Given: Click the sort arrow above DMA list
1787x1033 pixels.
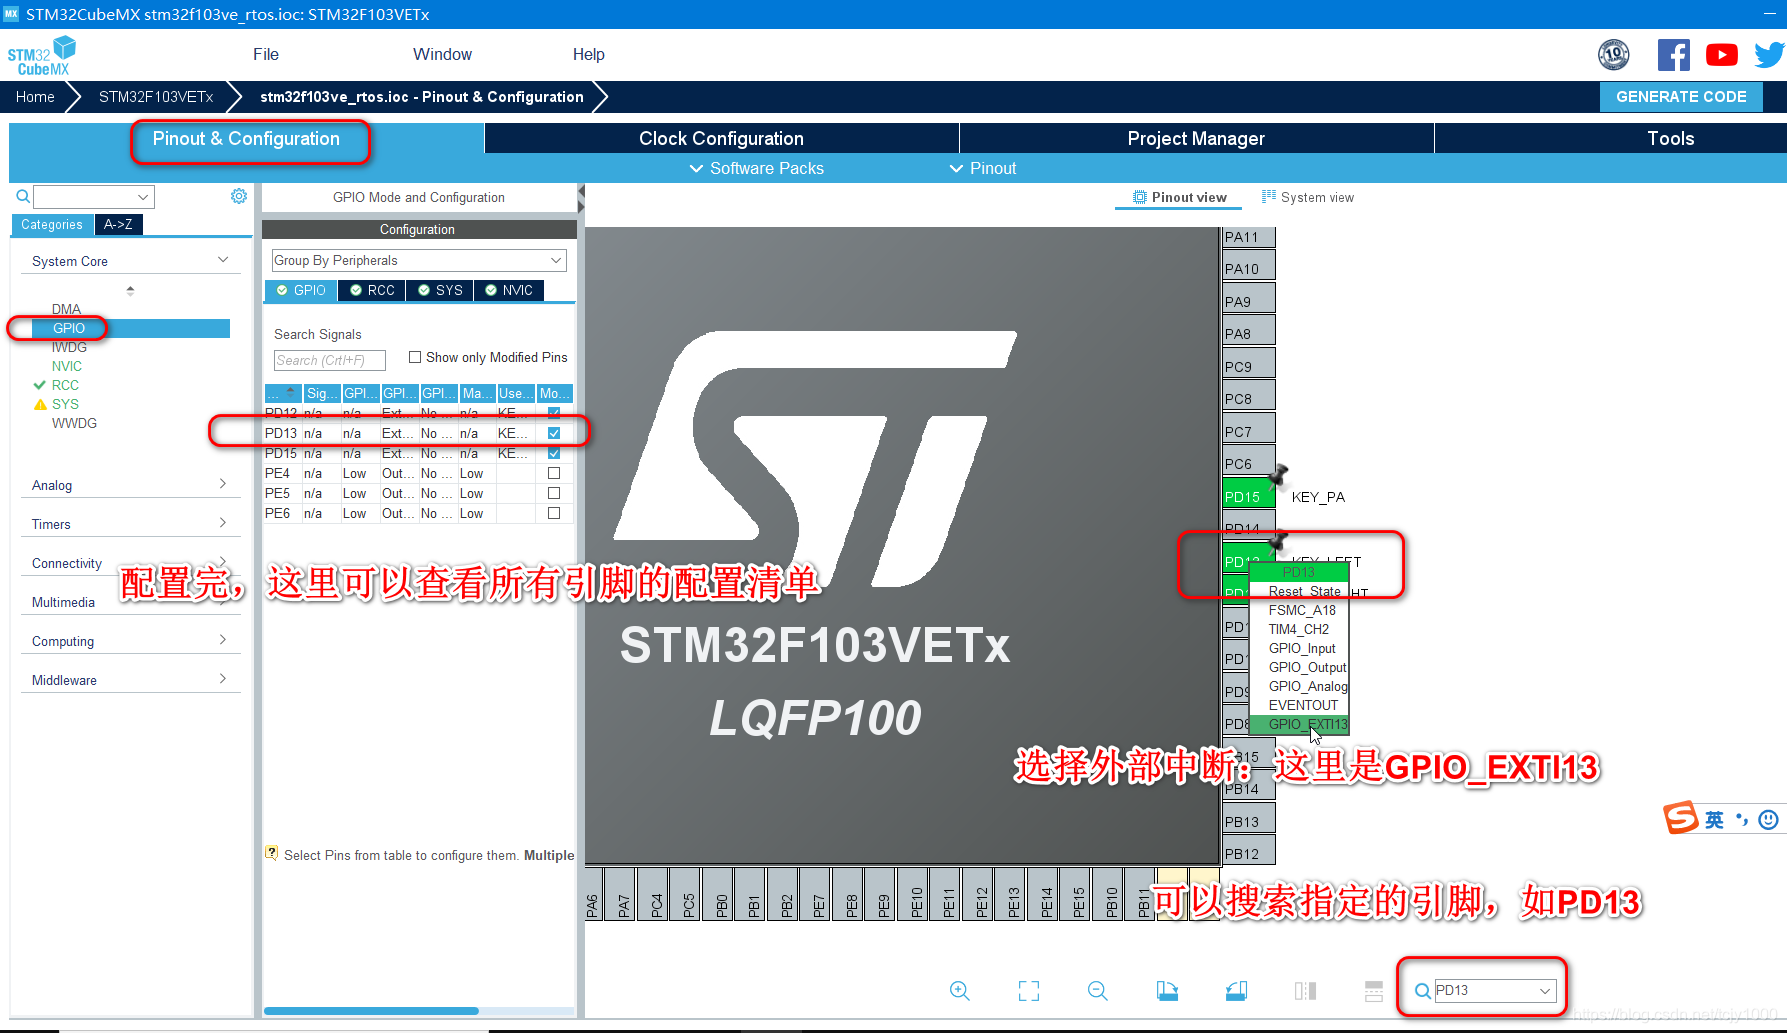Looking at the screenshot, I should click(130, 290).
